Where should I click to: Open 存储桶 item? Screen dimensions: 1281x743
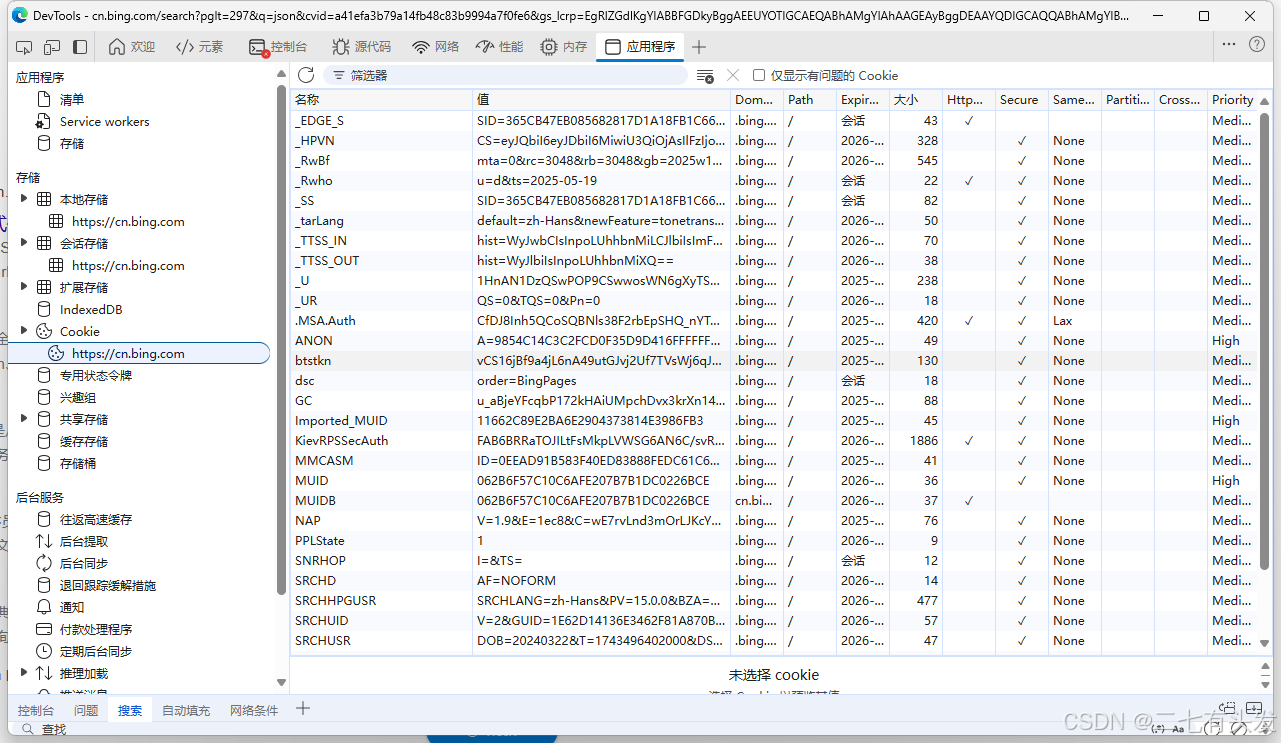pyautogui.click(x=78, y=463)
